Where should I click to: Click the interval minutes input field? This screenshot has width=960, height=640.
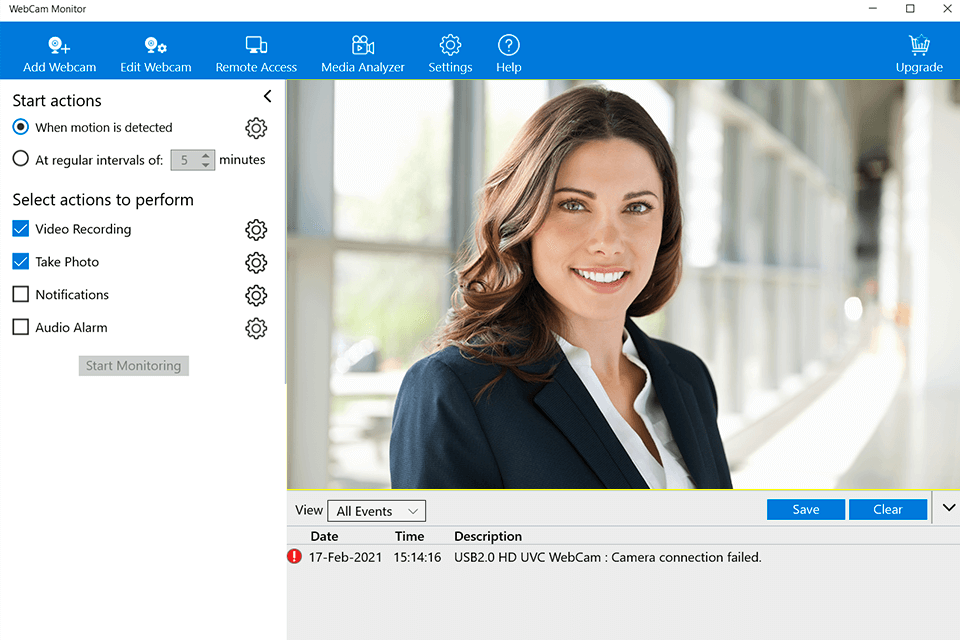click(x=186, y=160)
